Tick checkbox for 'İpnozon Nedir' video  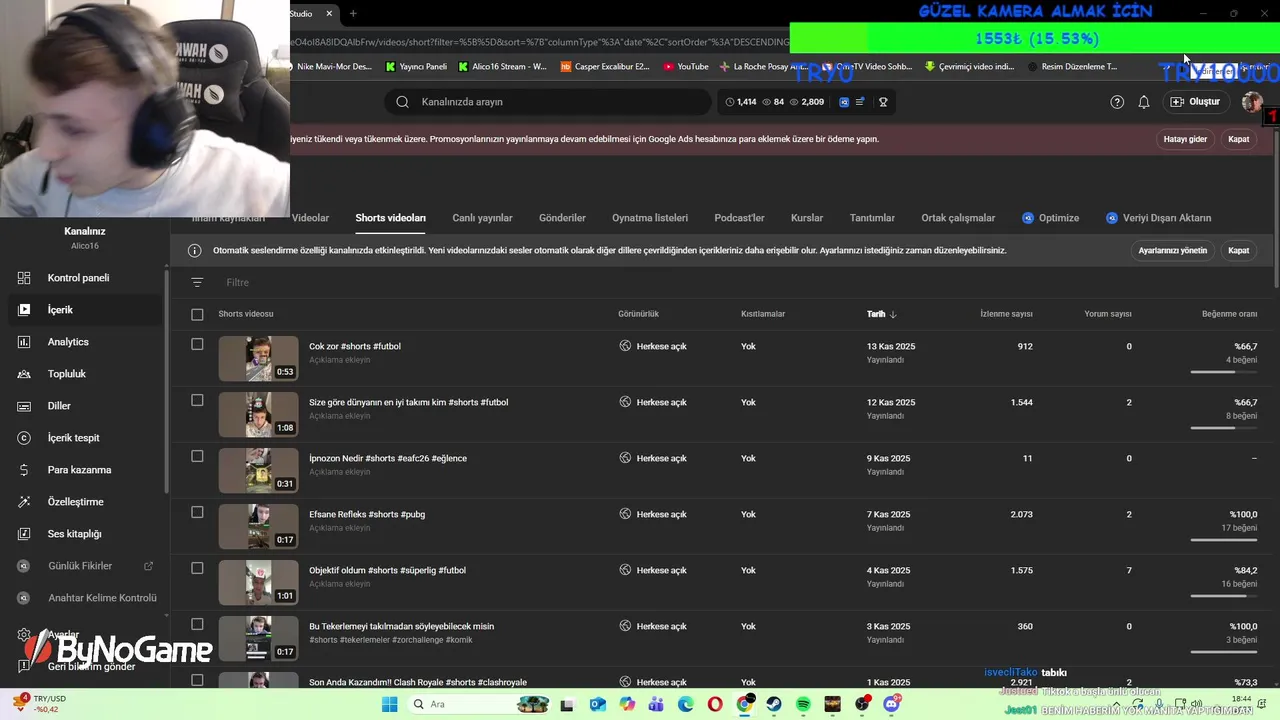click(197, 456)
